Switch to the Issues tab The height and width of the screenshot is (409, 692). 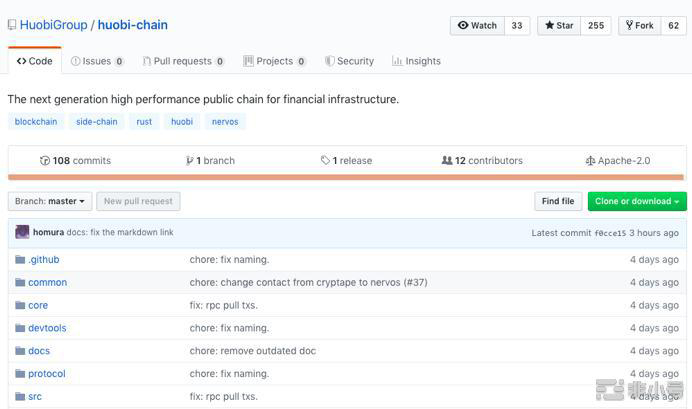click(x=97, y=61)
